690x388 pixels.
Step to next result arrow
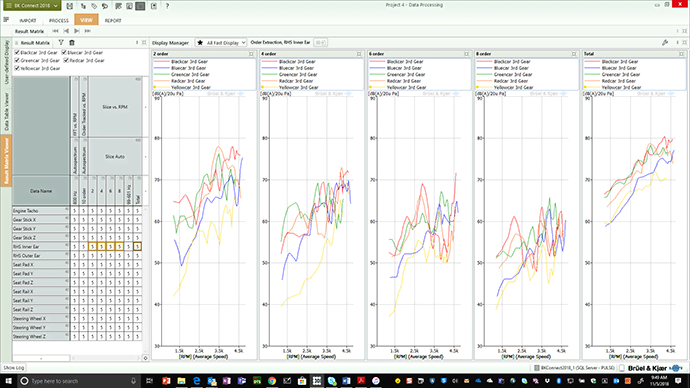coord(77,31)
